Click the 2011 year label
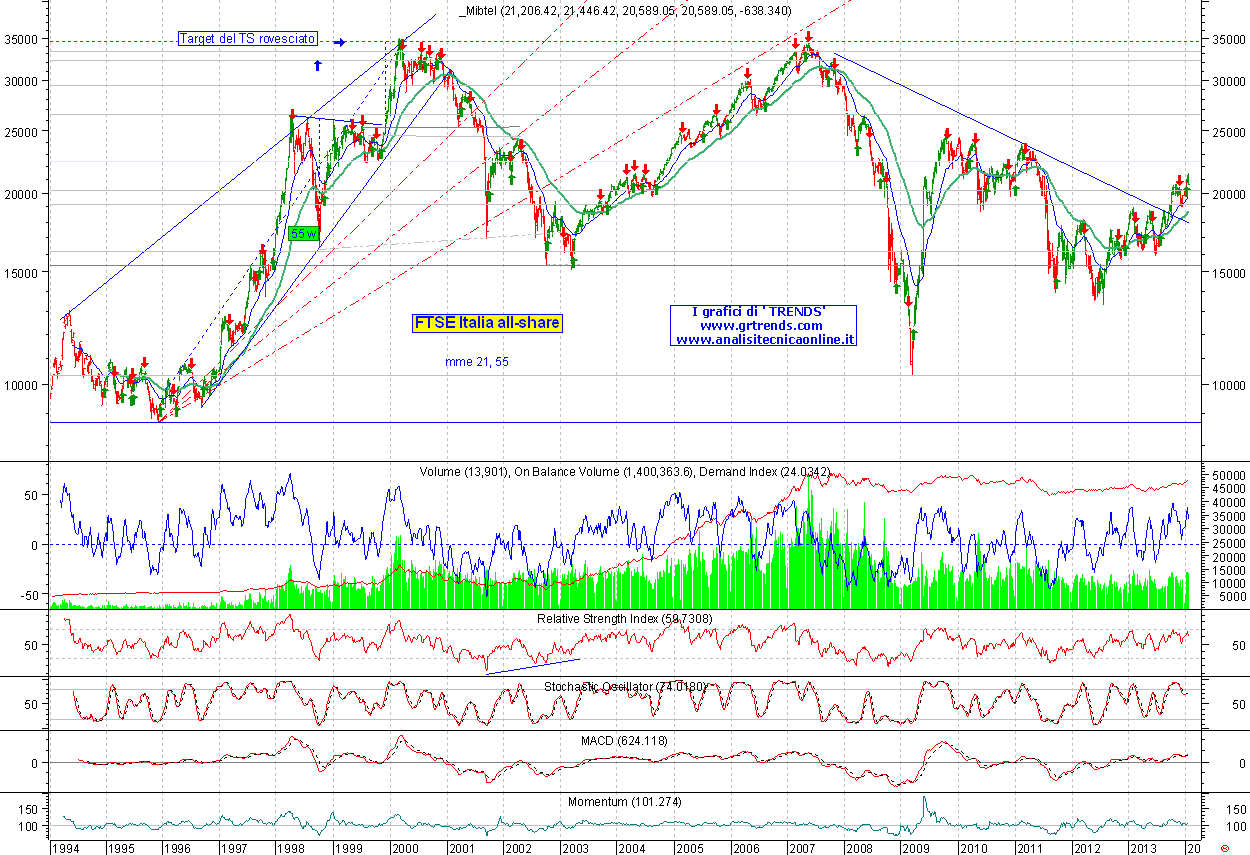The height and width of the screenshot is (855, 1250). pos(1030,848)
